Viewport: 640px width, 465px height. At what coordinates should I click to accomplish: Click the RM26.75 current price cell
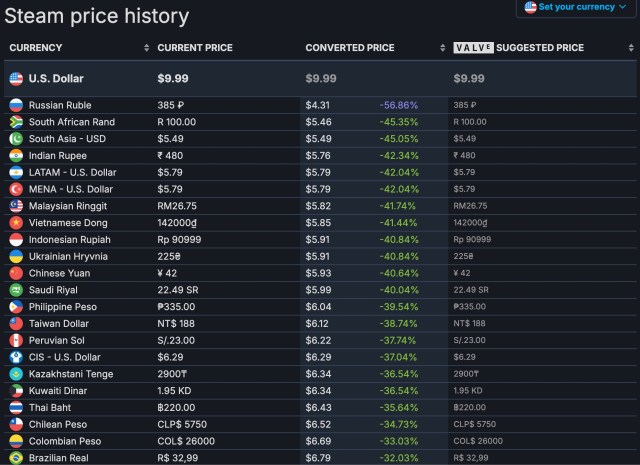(x=177, y=206)
